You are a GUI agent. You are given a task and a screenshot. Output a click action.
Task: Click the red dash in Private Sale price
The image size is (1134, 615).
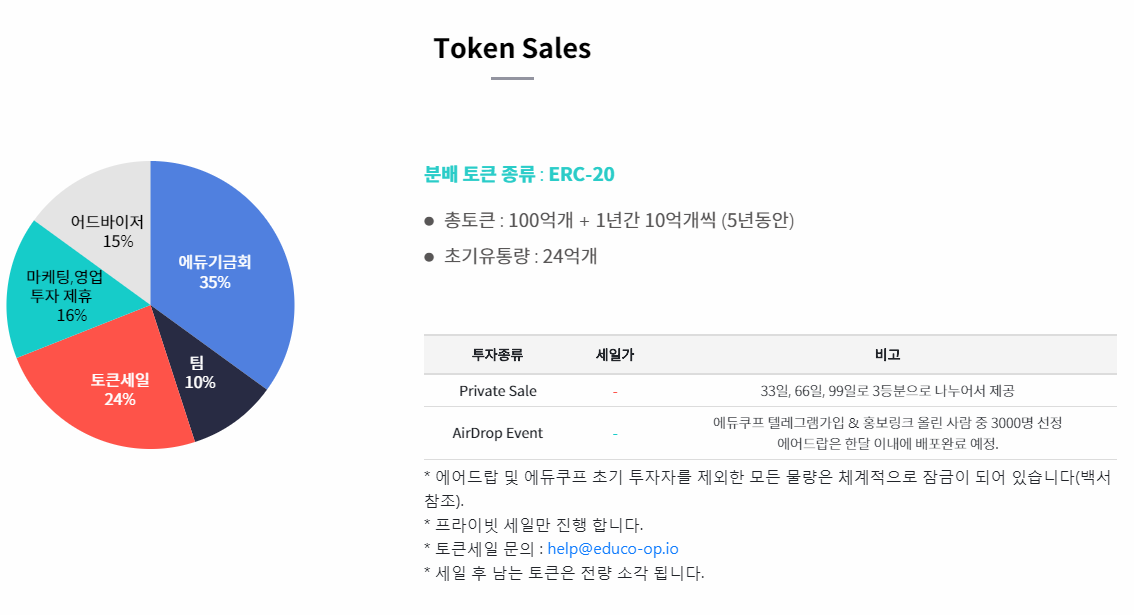(x=615, y=392)
